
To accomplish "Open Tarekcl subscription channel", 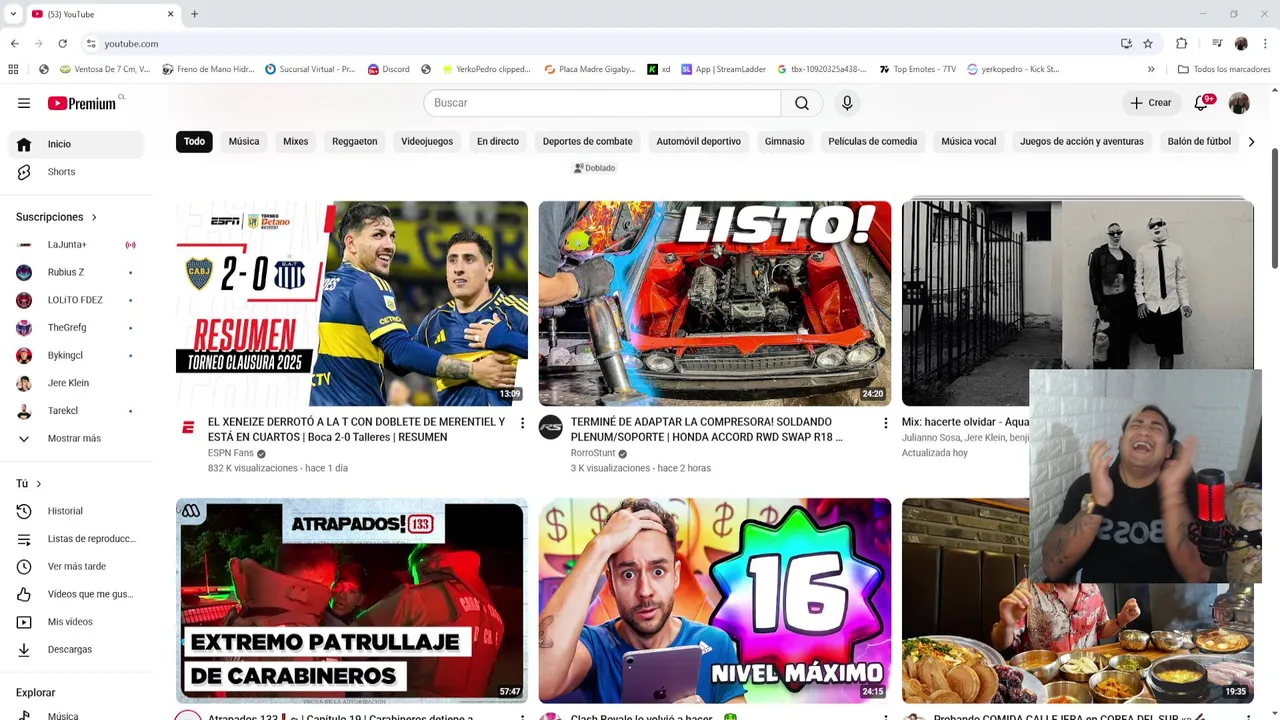I will [x=76, y=411].
